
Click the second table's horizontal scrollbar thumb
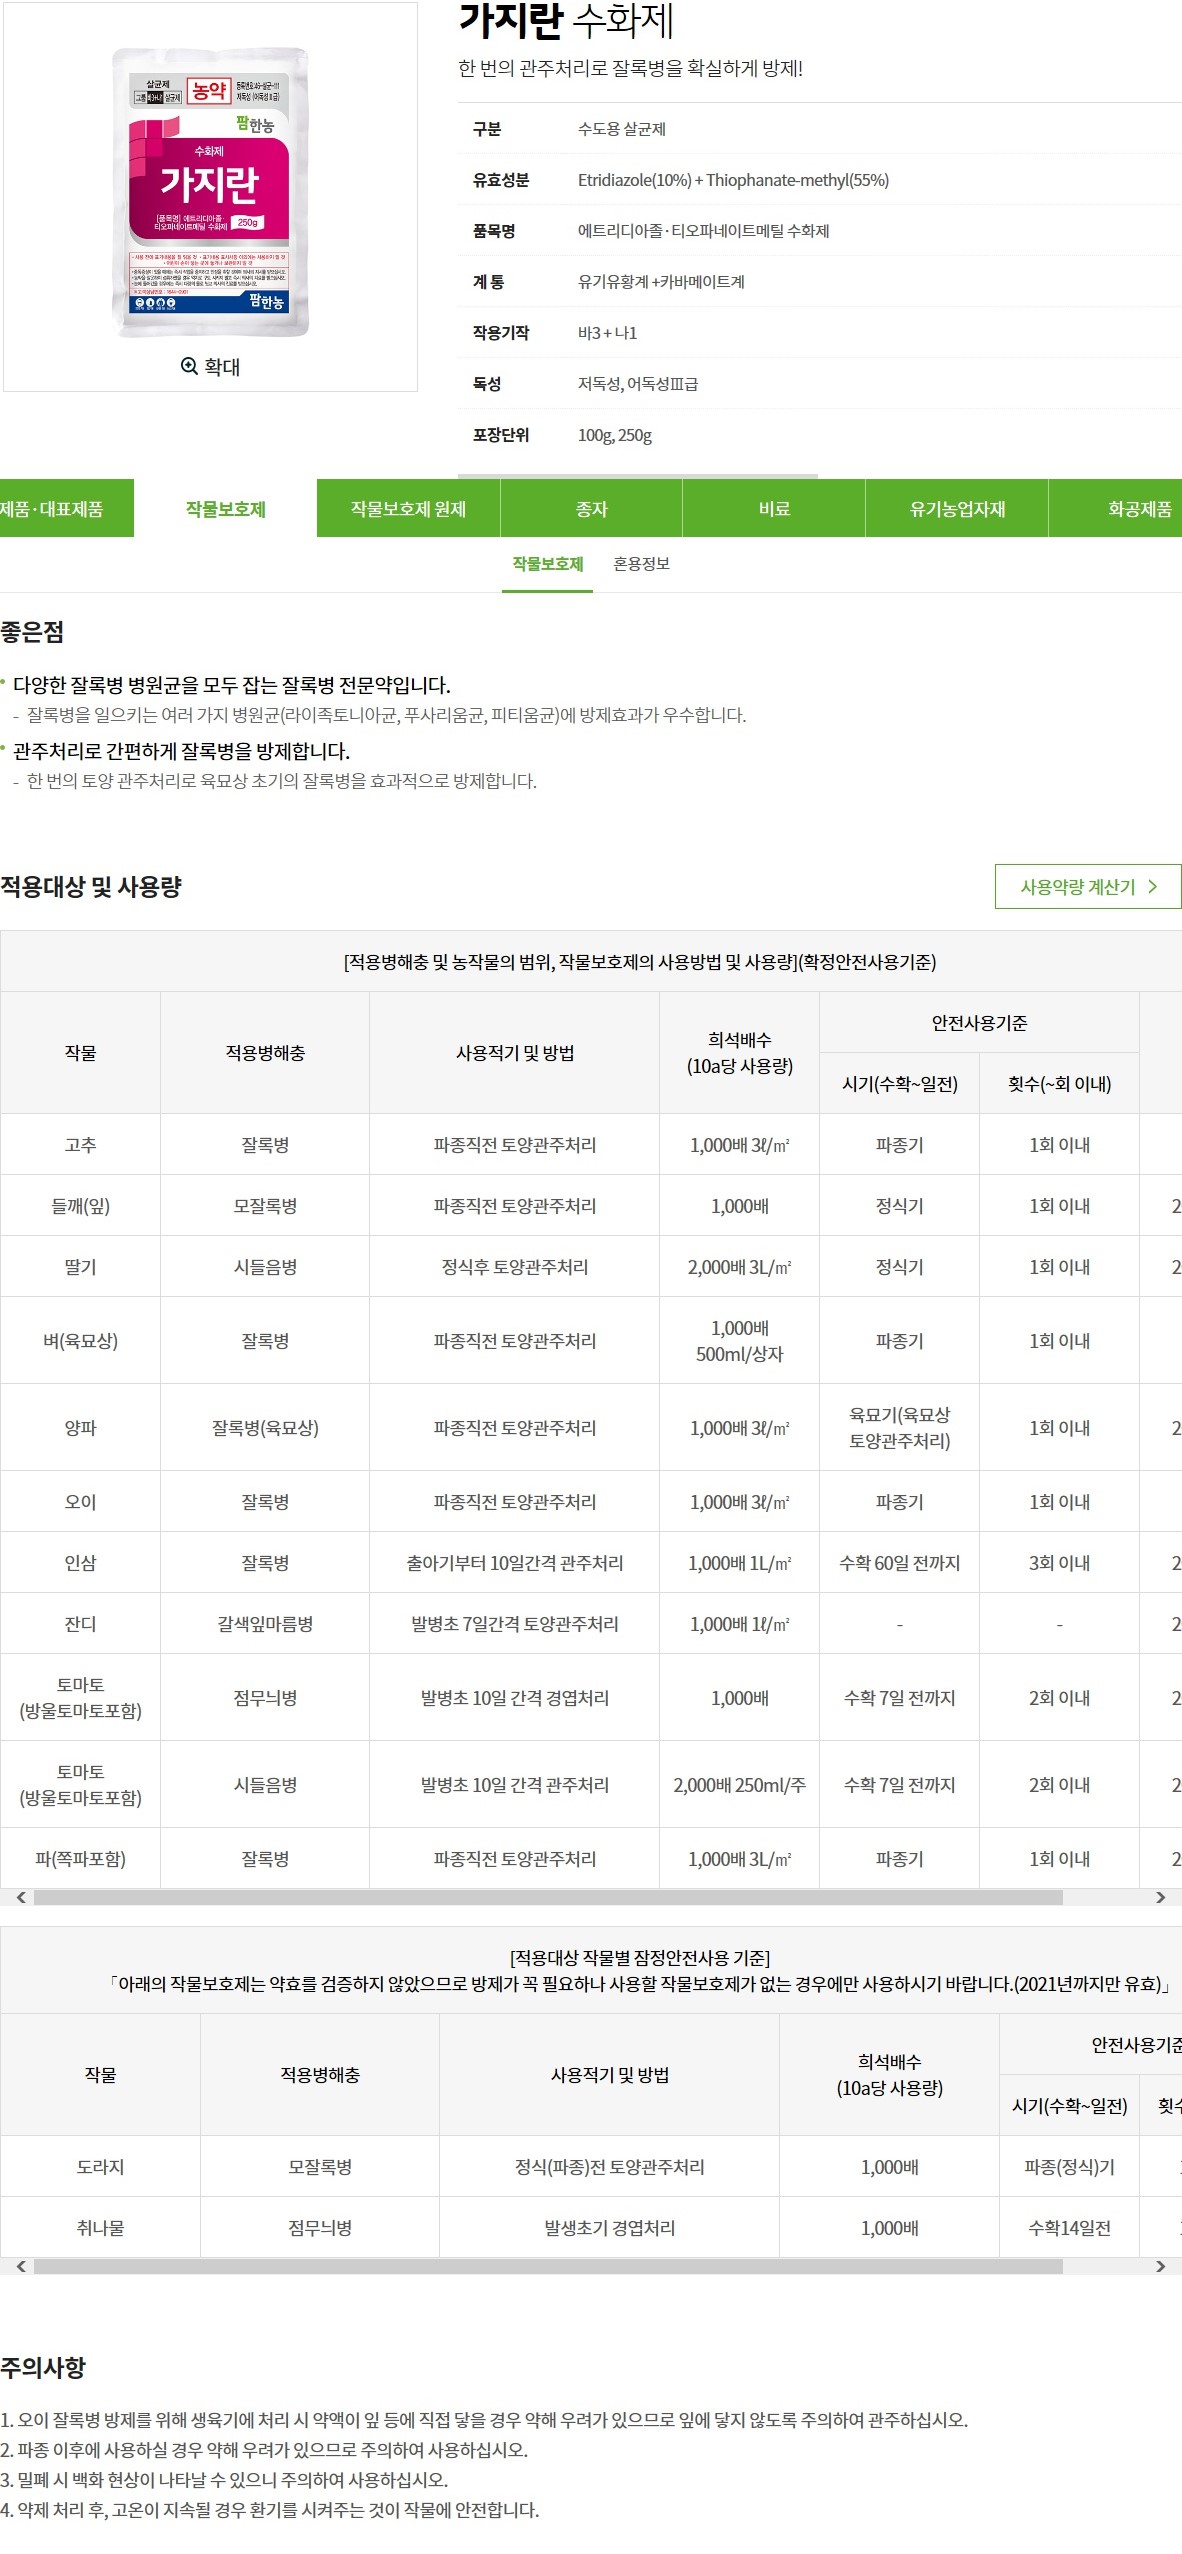click(x=548, y=2266)
